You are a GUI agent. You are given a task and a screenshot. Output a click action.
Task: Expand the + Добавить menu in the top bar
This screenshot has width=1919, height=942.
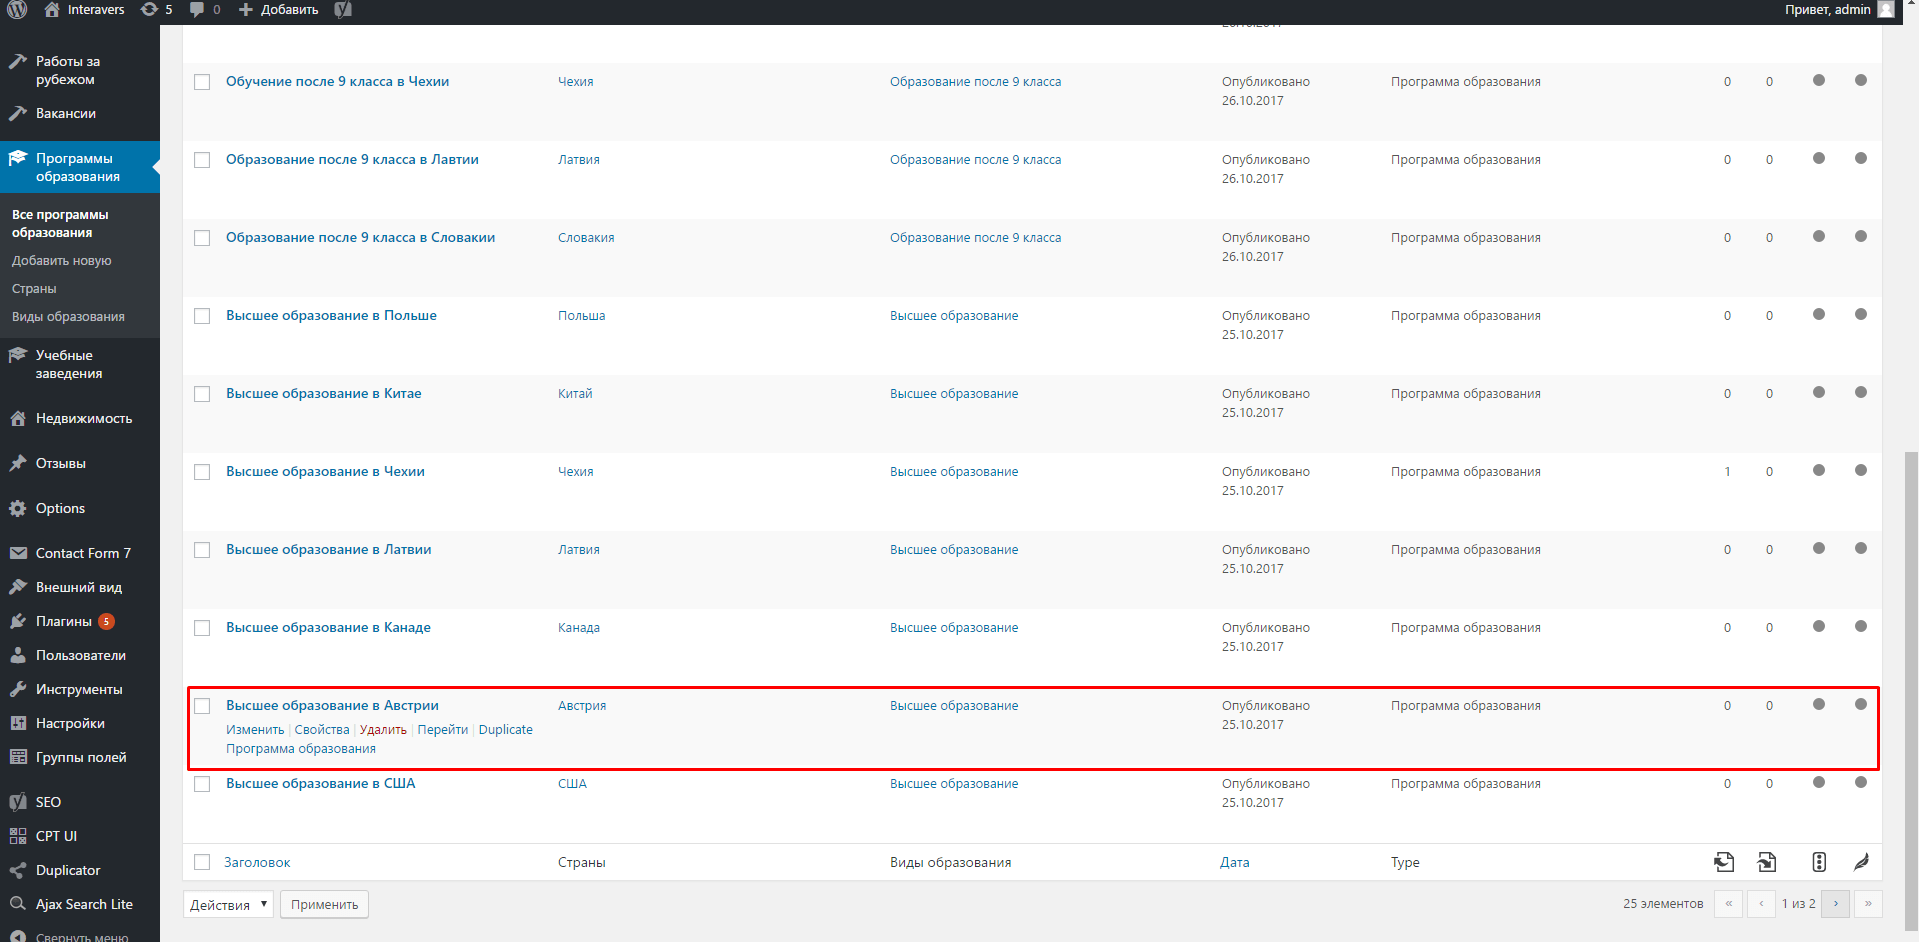278,9
